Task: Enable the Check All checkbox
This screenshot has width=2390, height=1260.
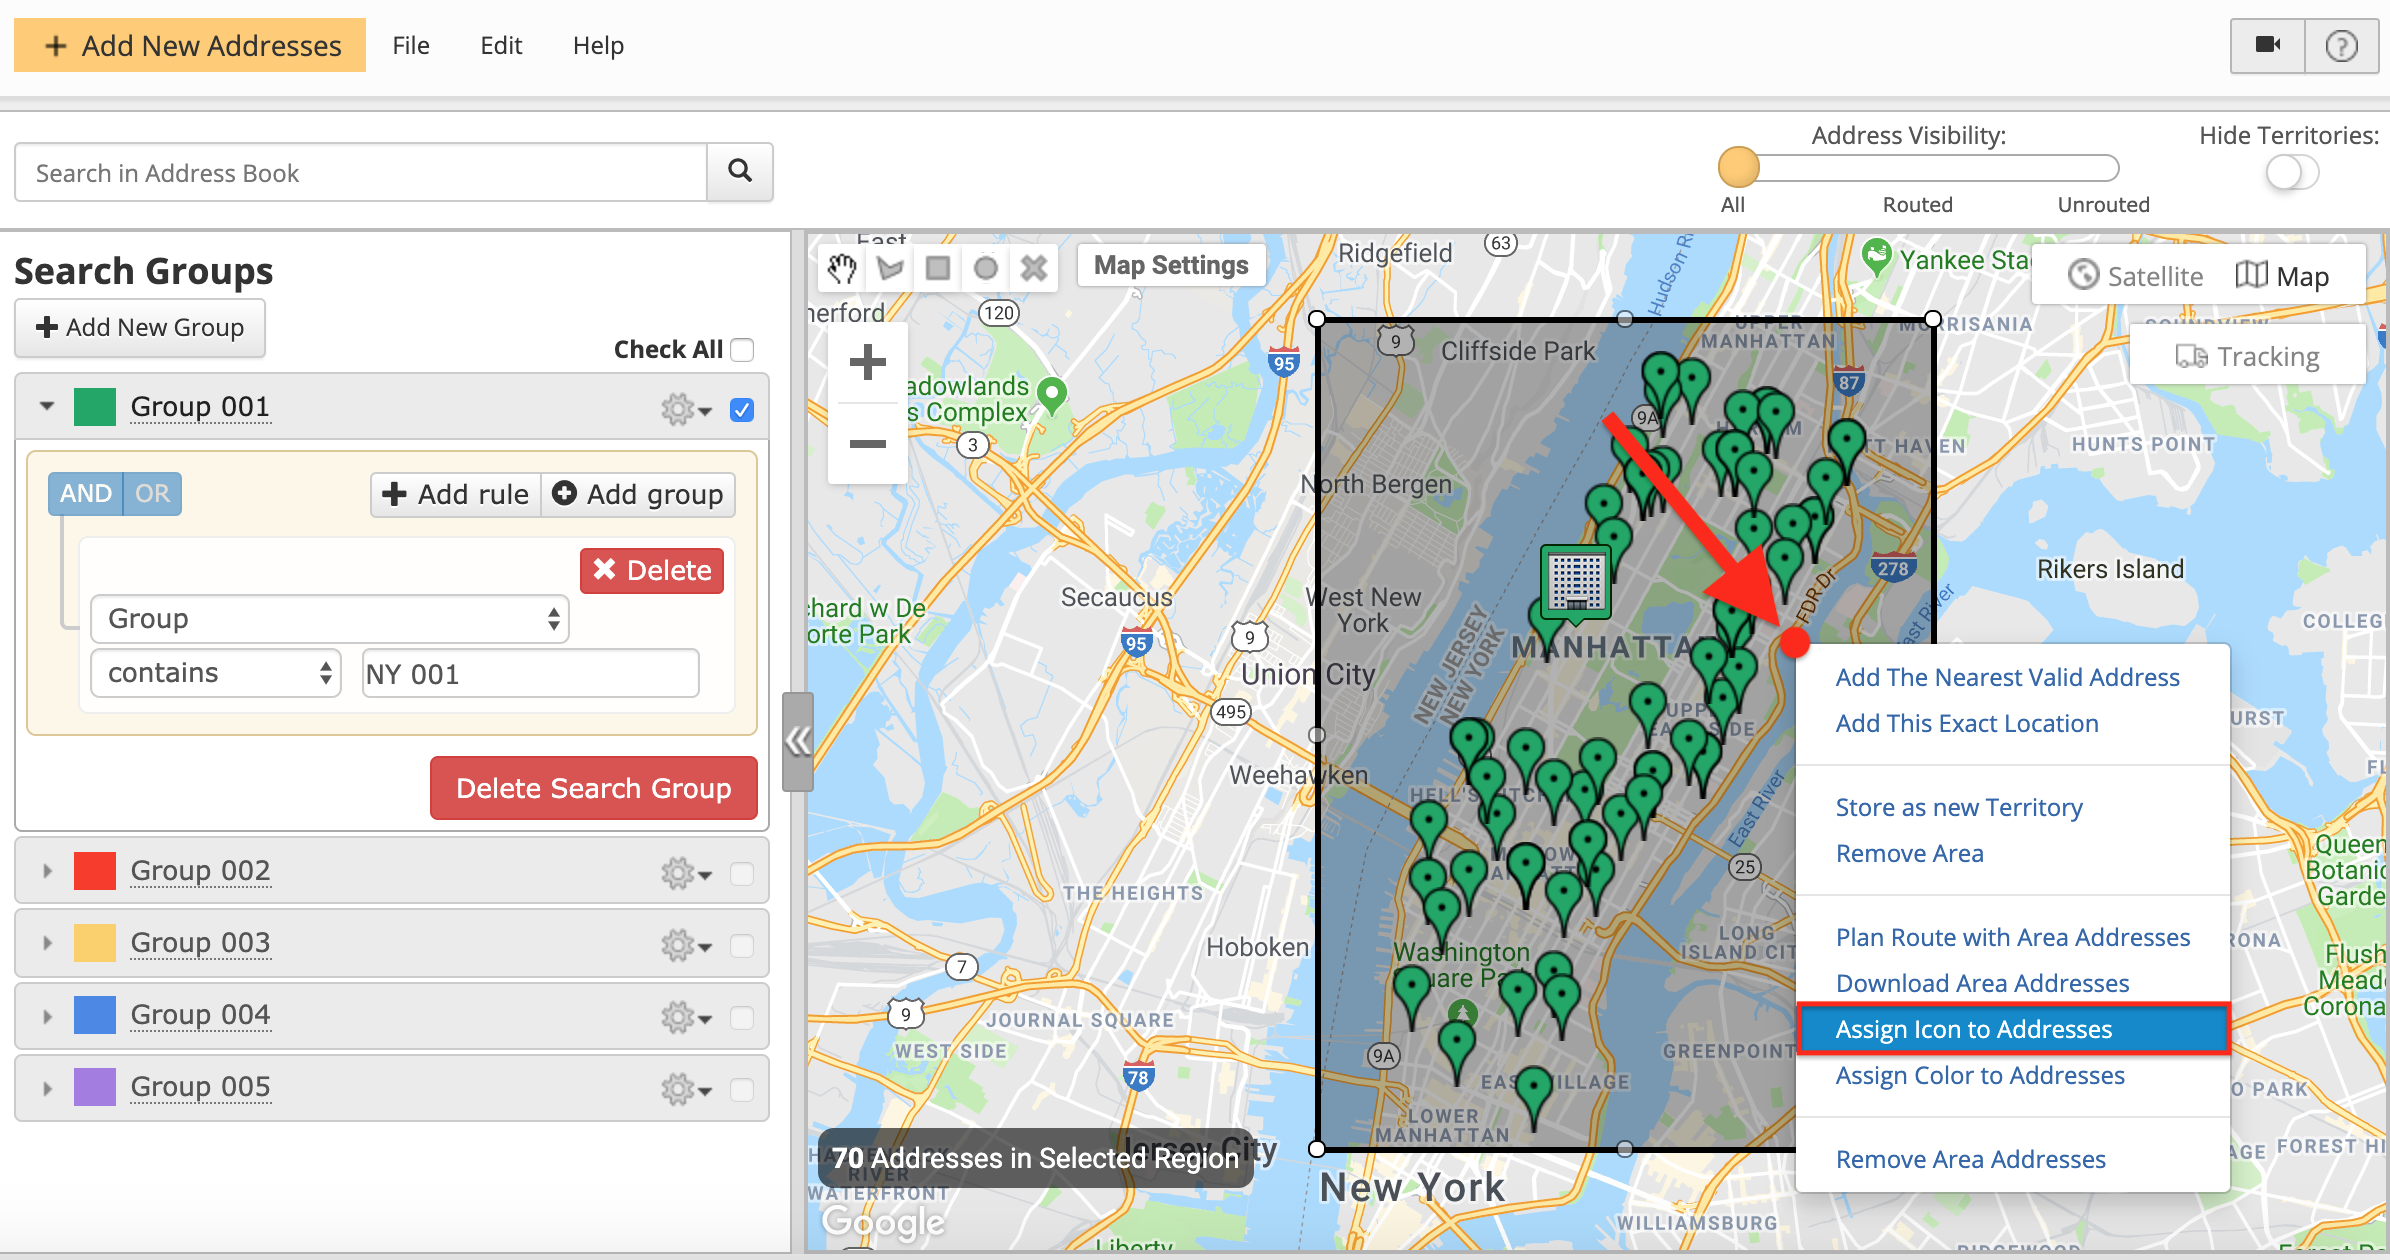Action: (742, 350)
